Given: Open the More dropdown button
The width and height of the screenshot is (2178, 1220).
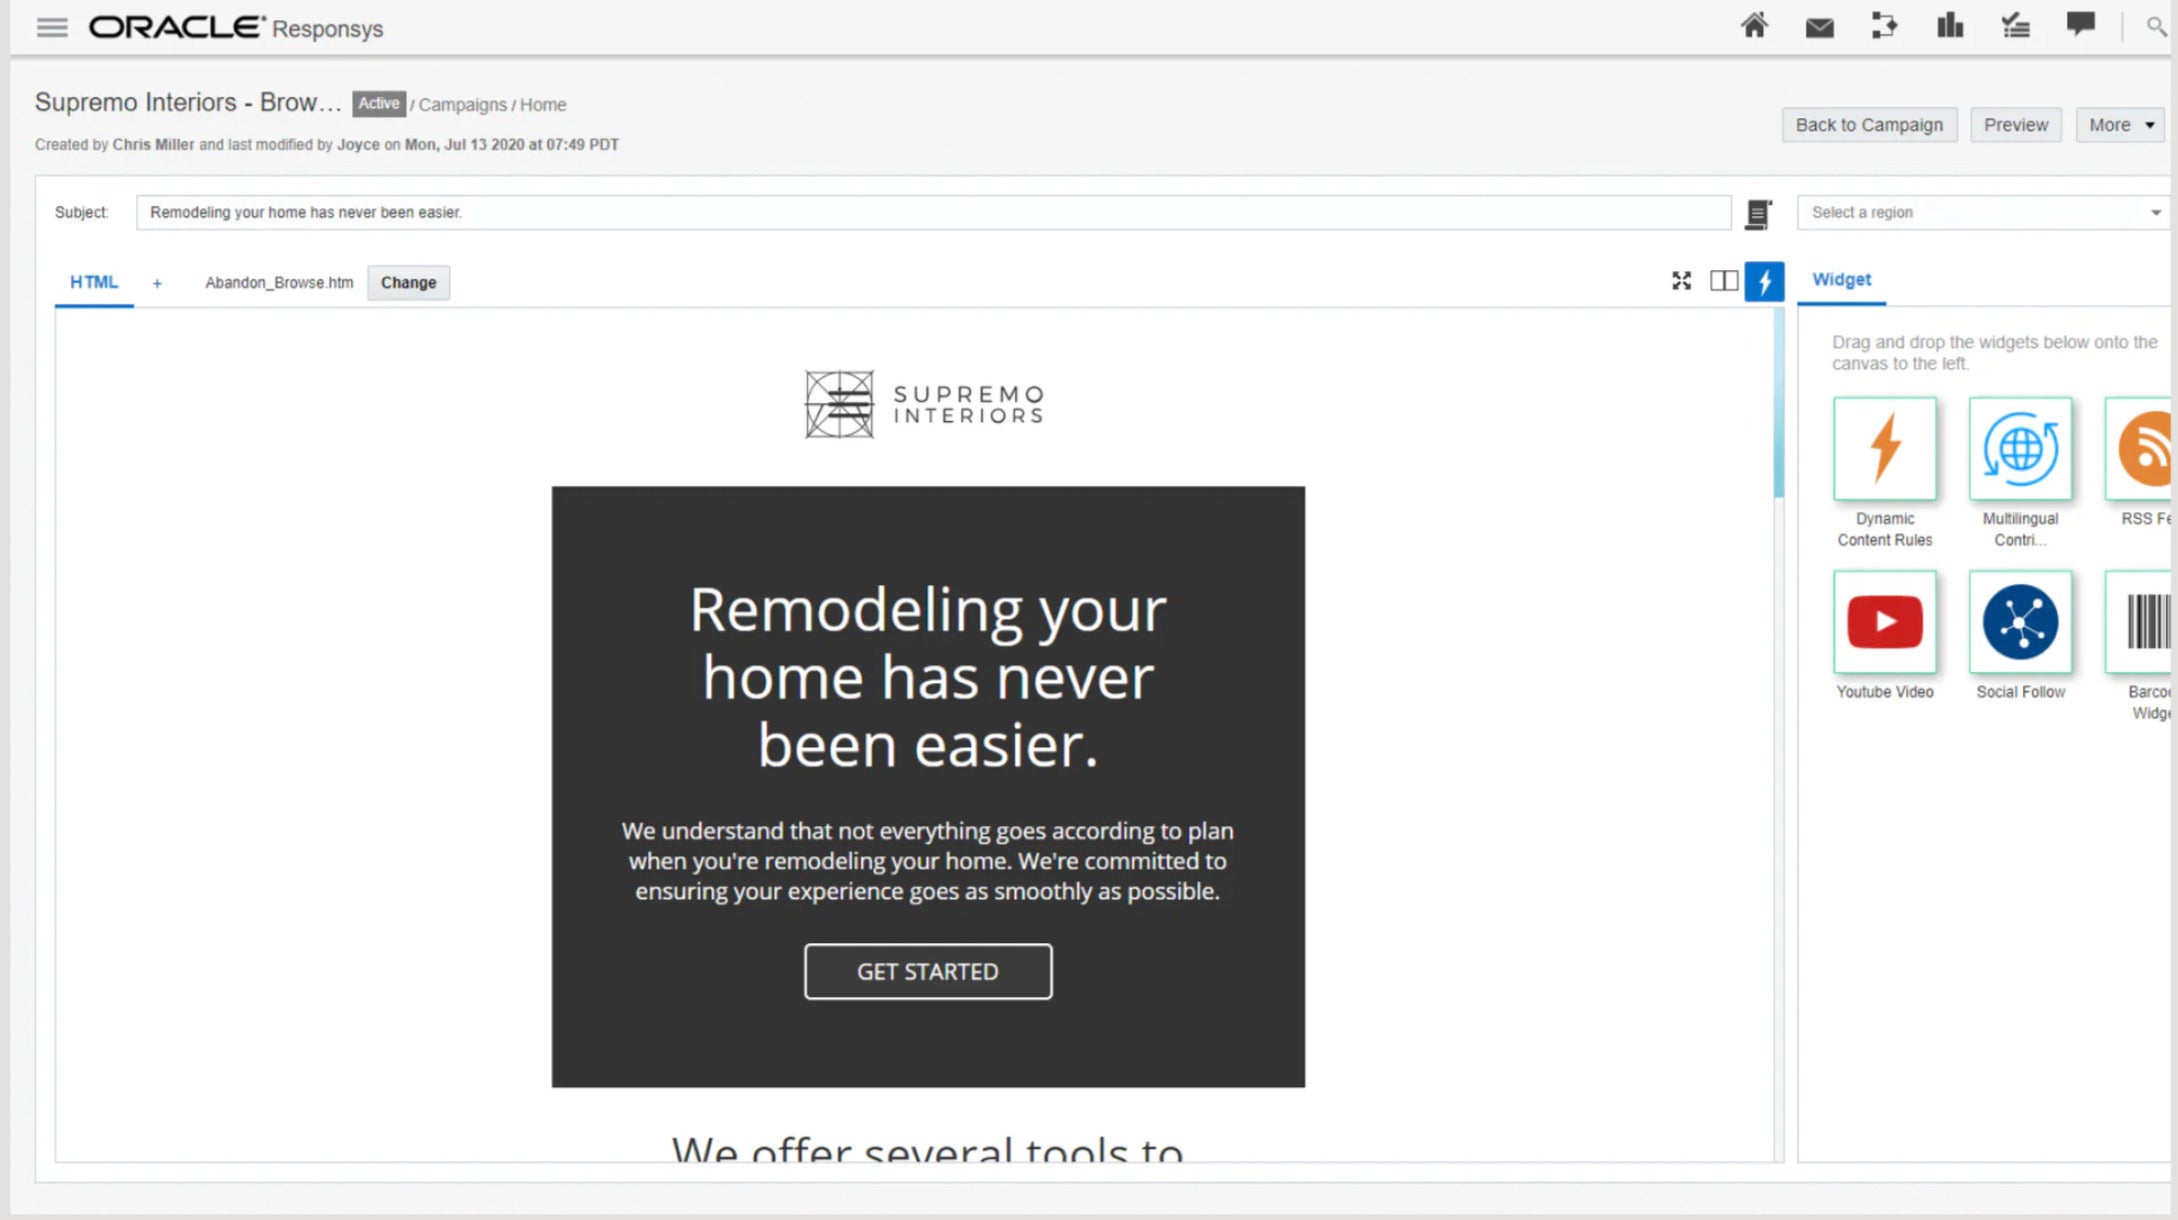Looking at the screenshot, I should [x=2120, y=125].
